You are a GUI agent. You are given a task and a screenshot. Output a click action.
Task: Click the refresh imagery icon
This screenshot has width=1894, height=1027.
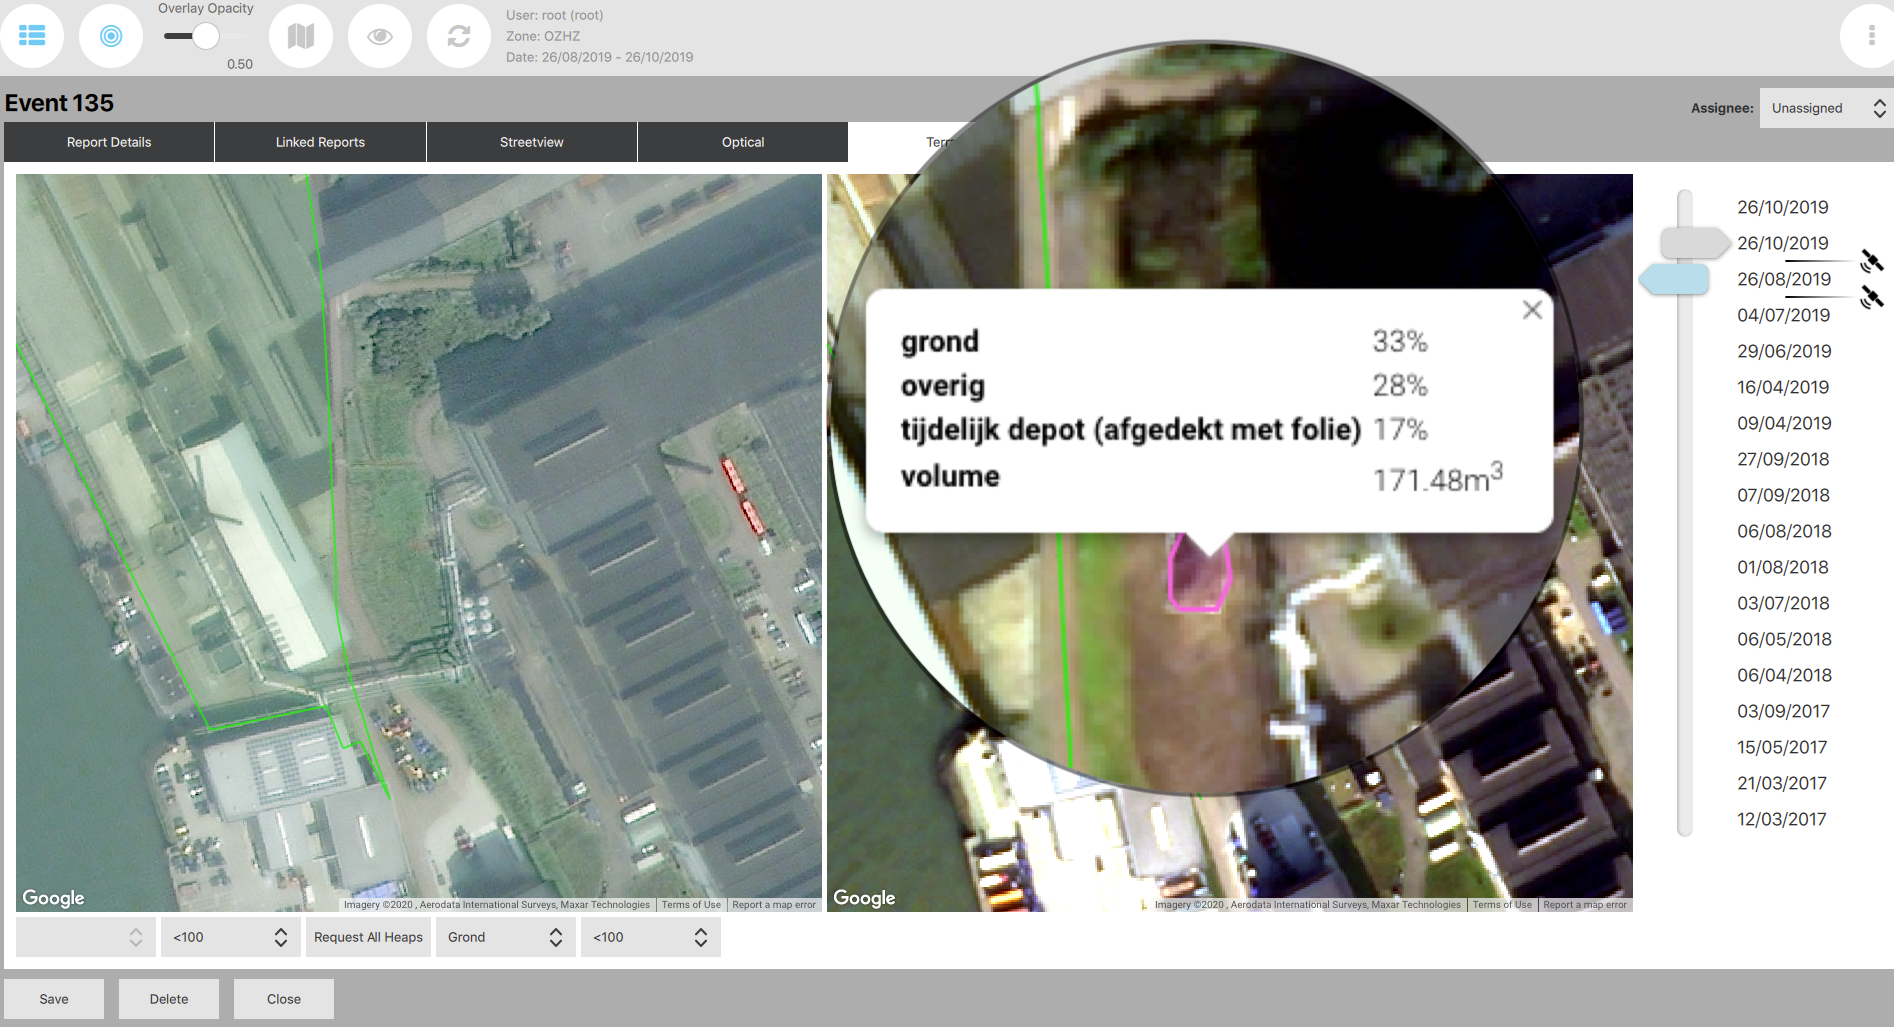click(459, 35)
